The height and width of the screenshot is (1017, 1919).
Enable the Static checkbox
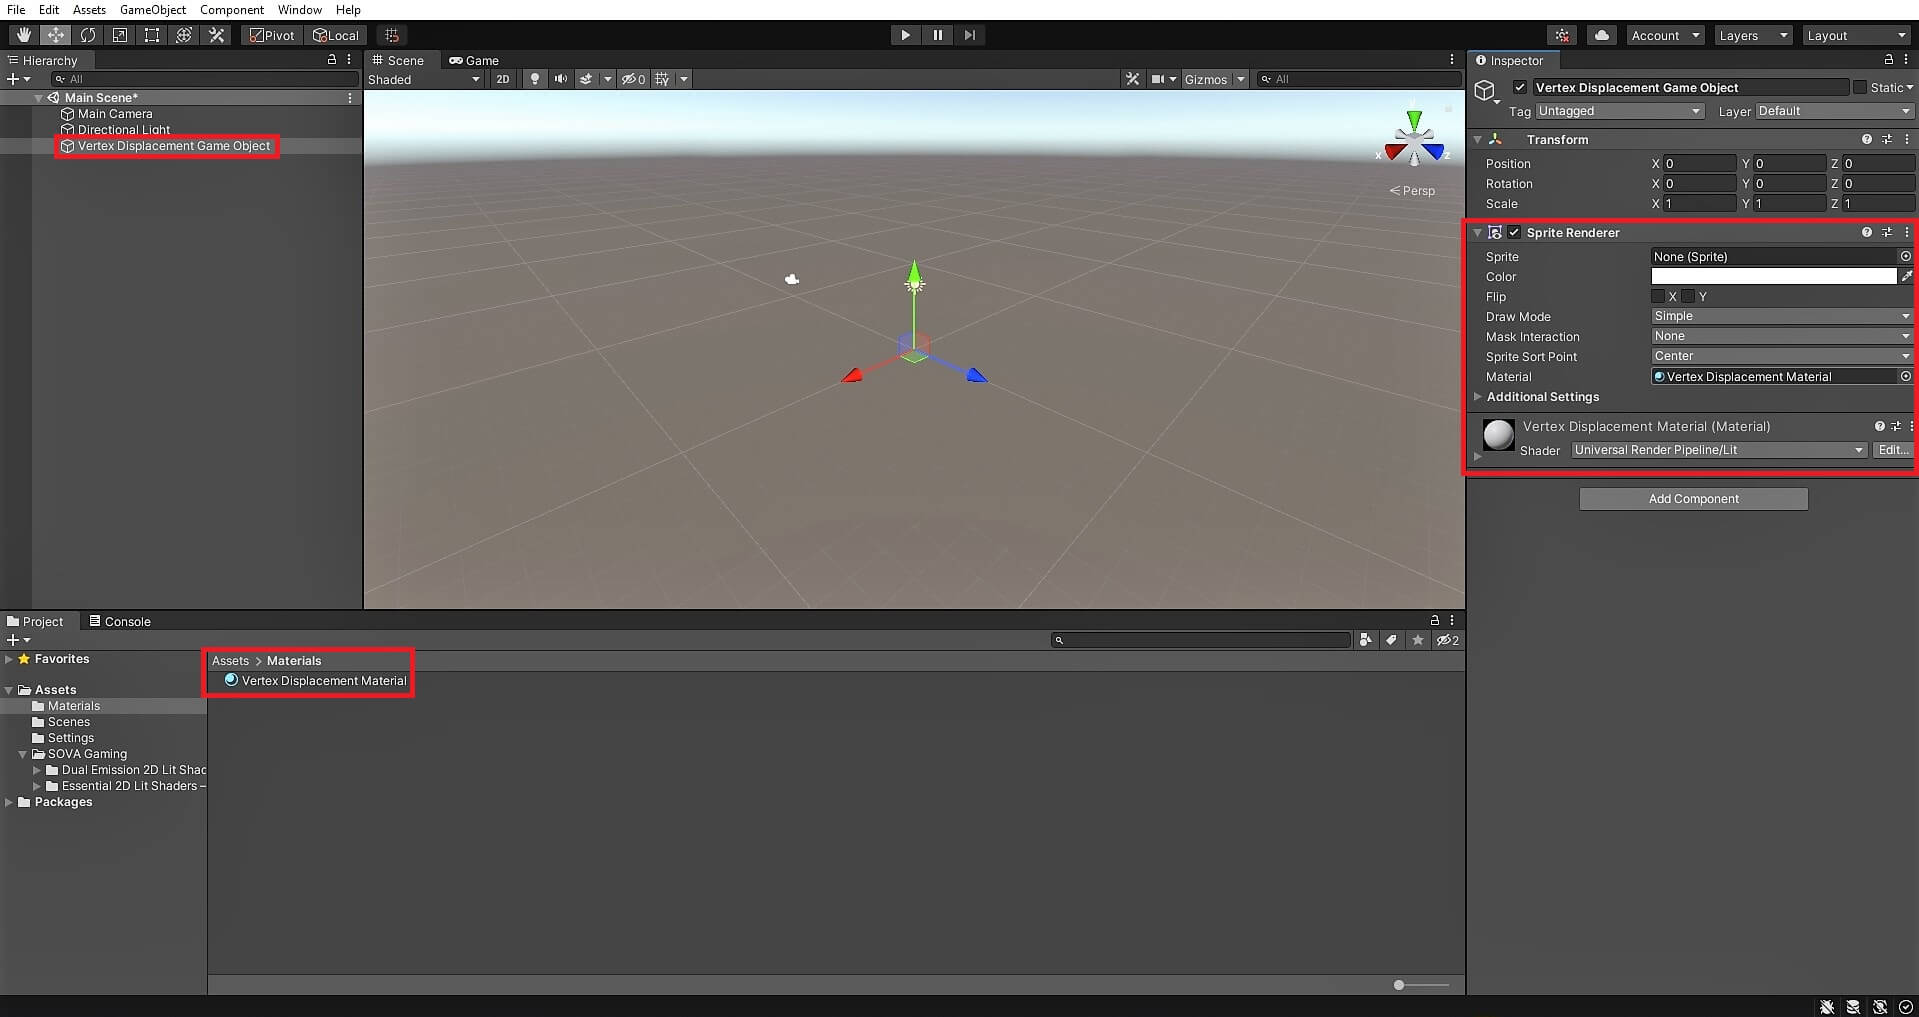click(x=1860, y=88)
